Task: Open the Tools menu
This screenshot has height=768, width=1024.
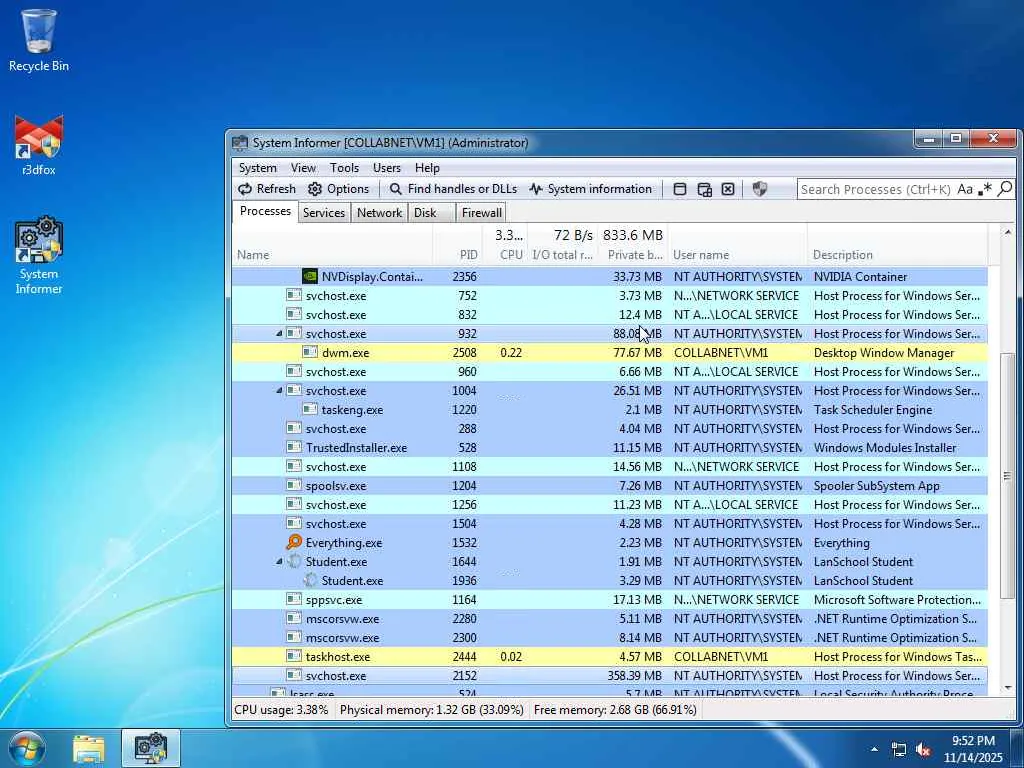Action: [344, 168]
